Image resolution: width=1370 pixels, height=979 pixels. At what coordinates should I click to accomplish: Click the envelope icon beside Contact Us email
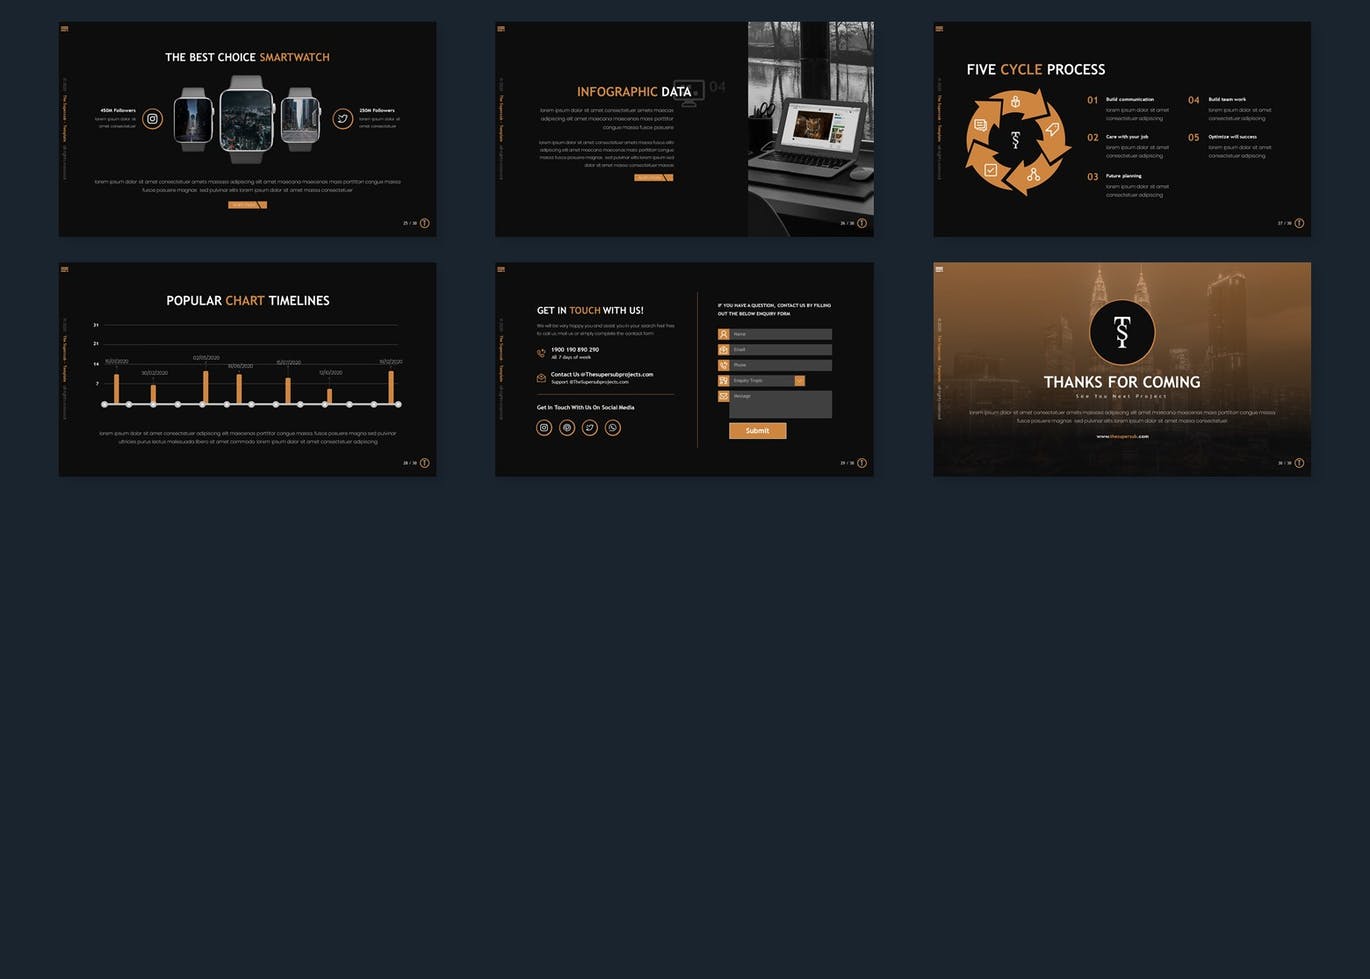(541, 378)
